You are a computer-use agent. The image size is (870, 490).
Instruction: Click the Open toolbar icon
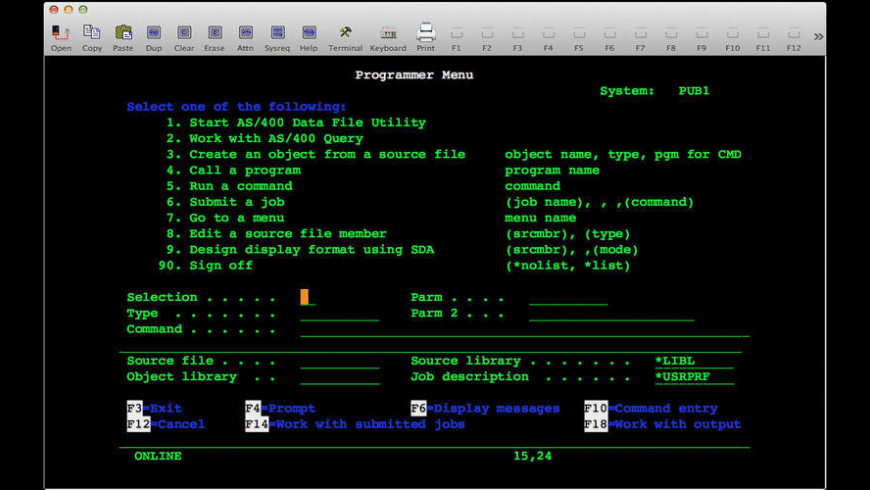61,37
